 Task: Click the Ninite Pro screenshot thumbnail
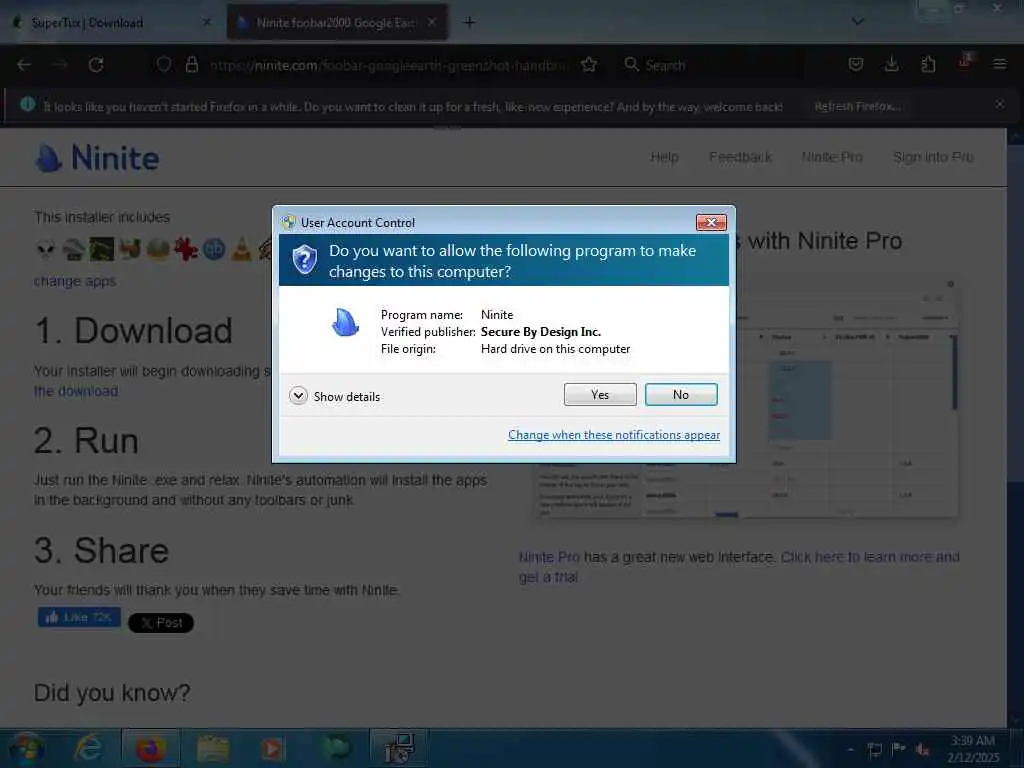(x=746, y=400)
